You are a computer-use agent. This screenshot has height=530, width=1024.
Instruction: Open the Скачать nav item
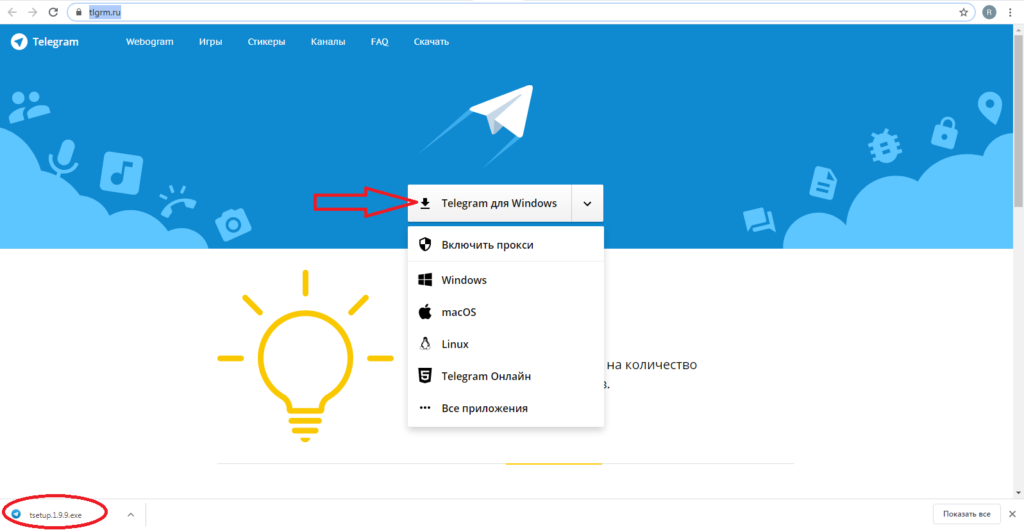click(431, 42)
